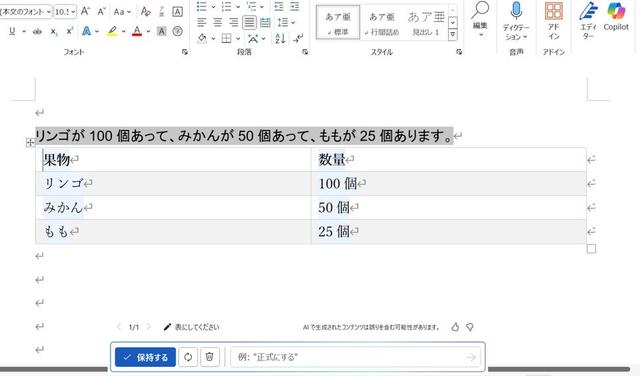Decrease paragraph indent
Screen dimensions: 640x376
tap(279, 7)
